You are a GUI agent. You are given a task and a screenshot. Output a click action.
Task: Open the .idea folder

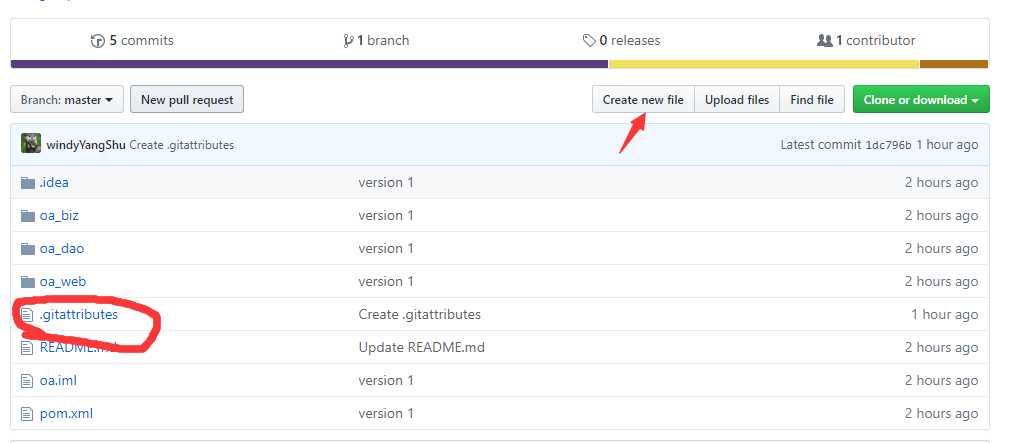54,183
